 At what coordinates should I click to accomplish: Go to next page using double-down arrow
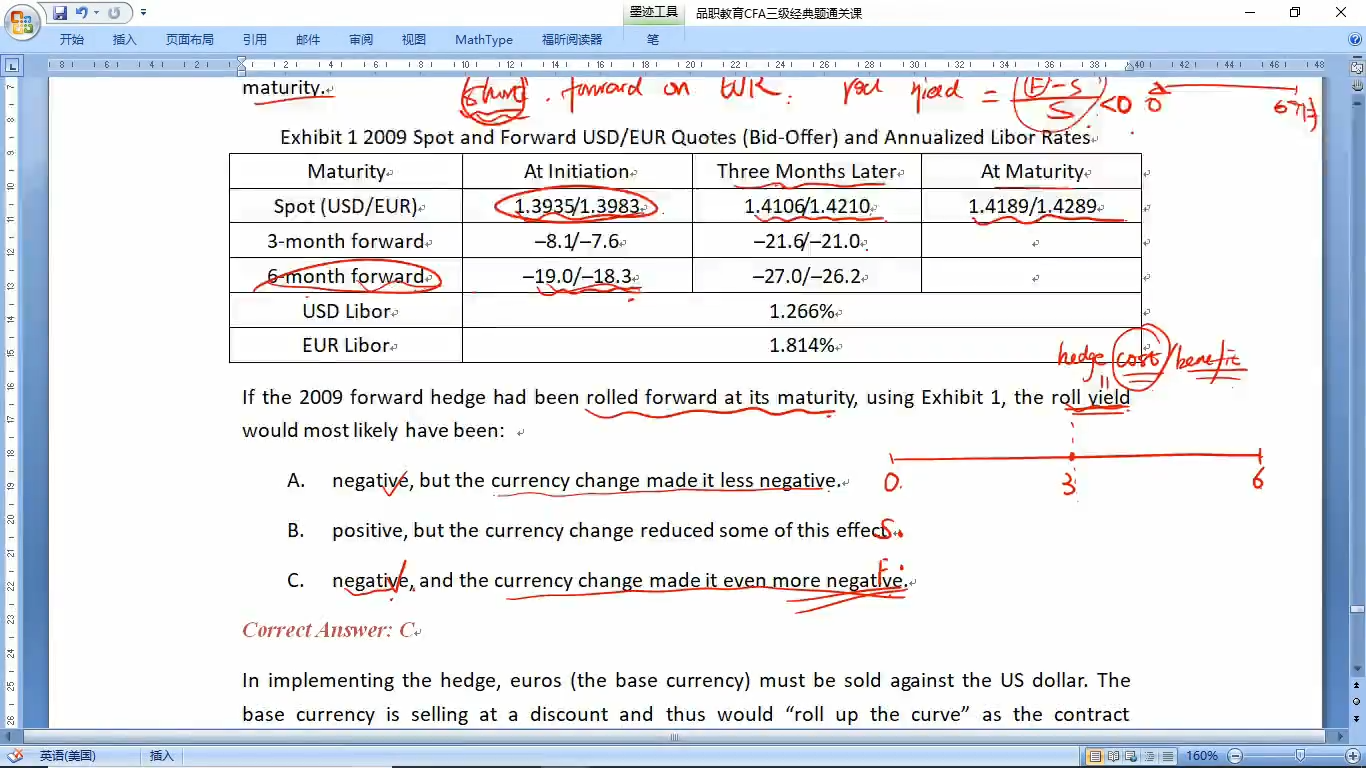tap(1357, 719)
